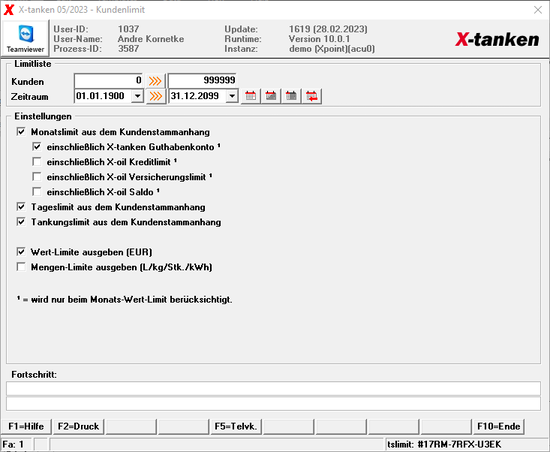Image resolution: width=550 pixels, height=452 pixels.
Task: Click status bar text 'Fa: 1'
Action: [13, 445]
